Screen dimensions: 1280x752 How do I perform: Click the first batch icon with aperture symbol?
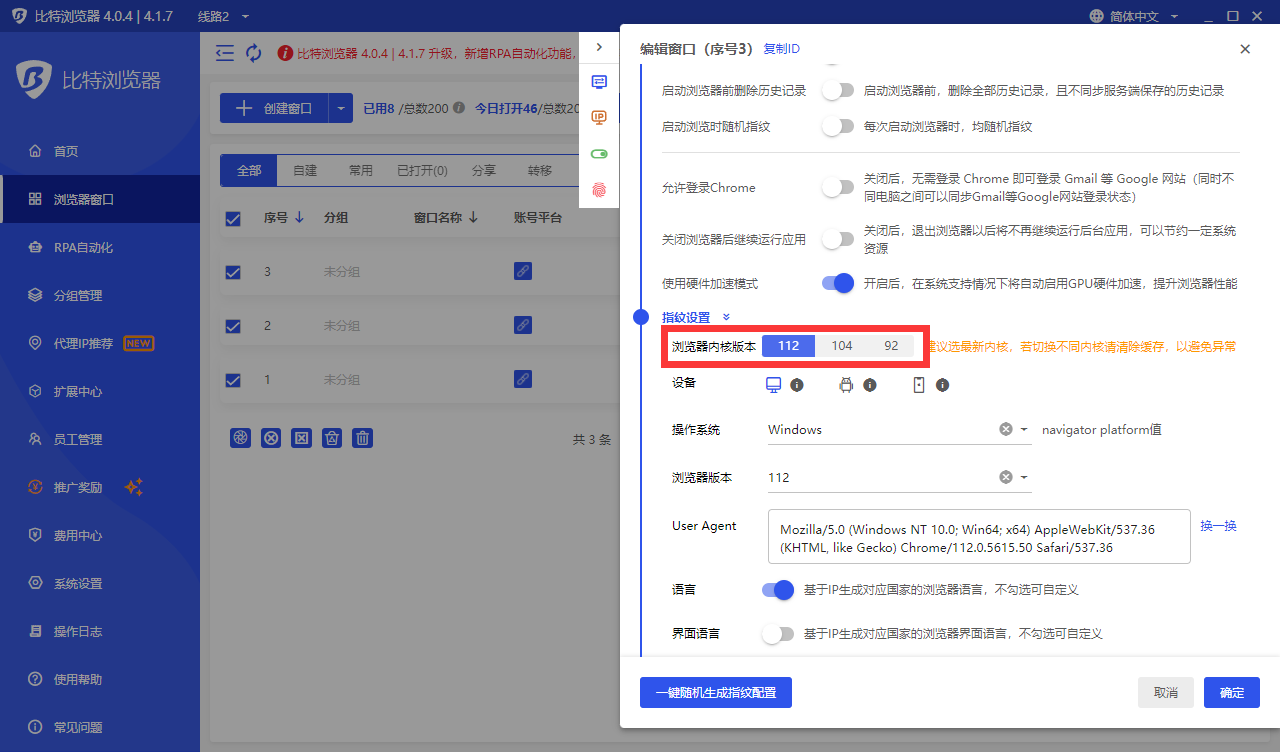coord(240,438)
